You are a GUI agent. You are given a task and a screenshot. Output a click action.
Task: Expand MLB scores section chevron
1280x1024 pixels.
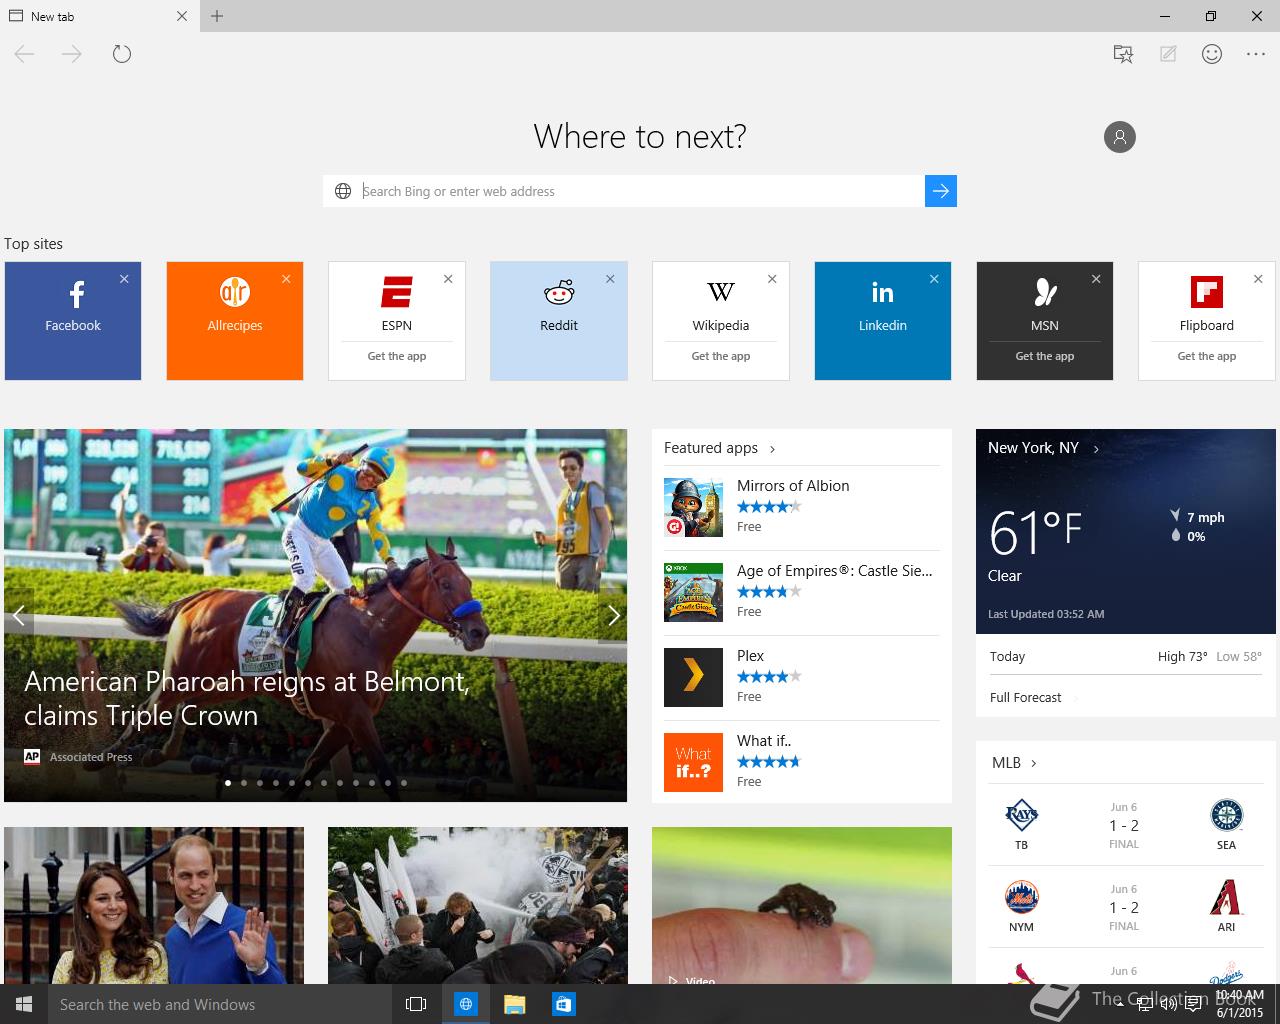pyautogui.click(x=1033, y=764)
